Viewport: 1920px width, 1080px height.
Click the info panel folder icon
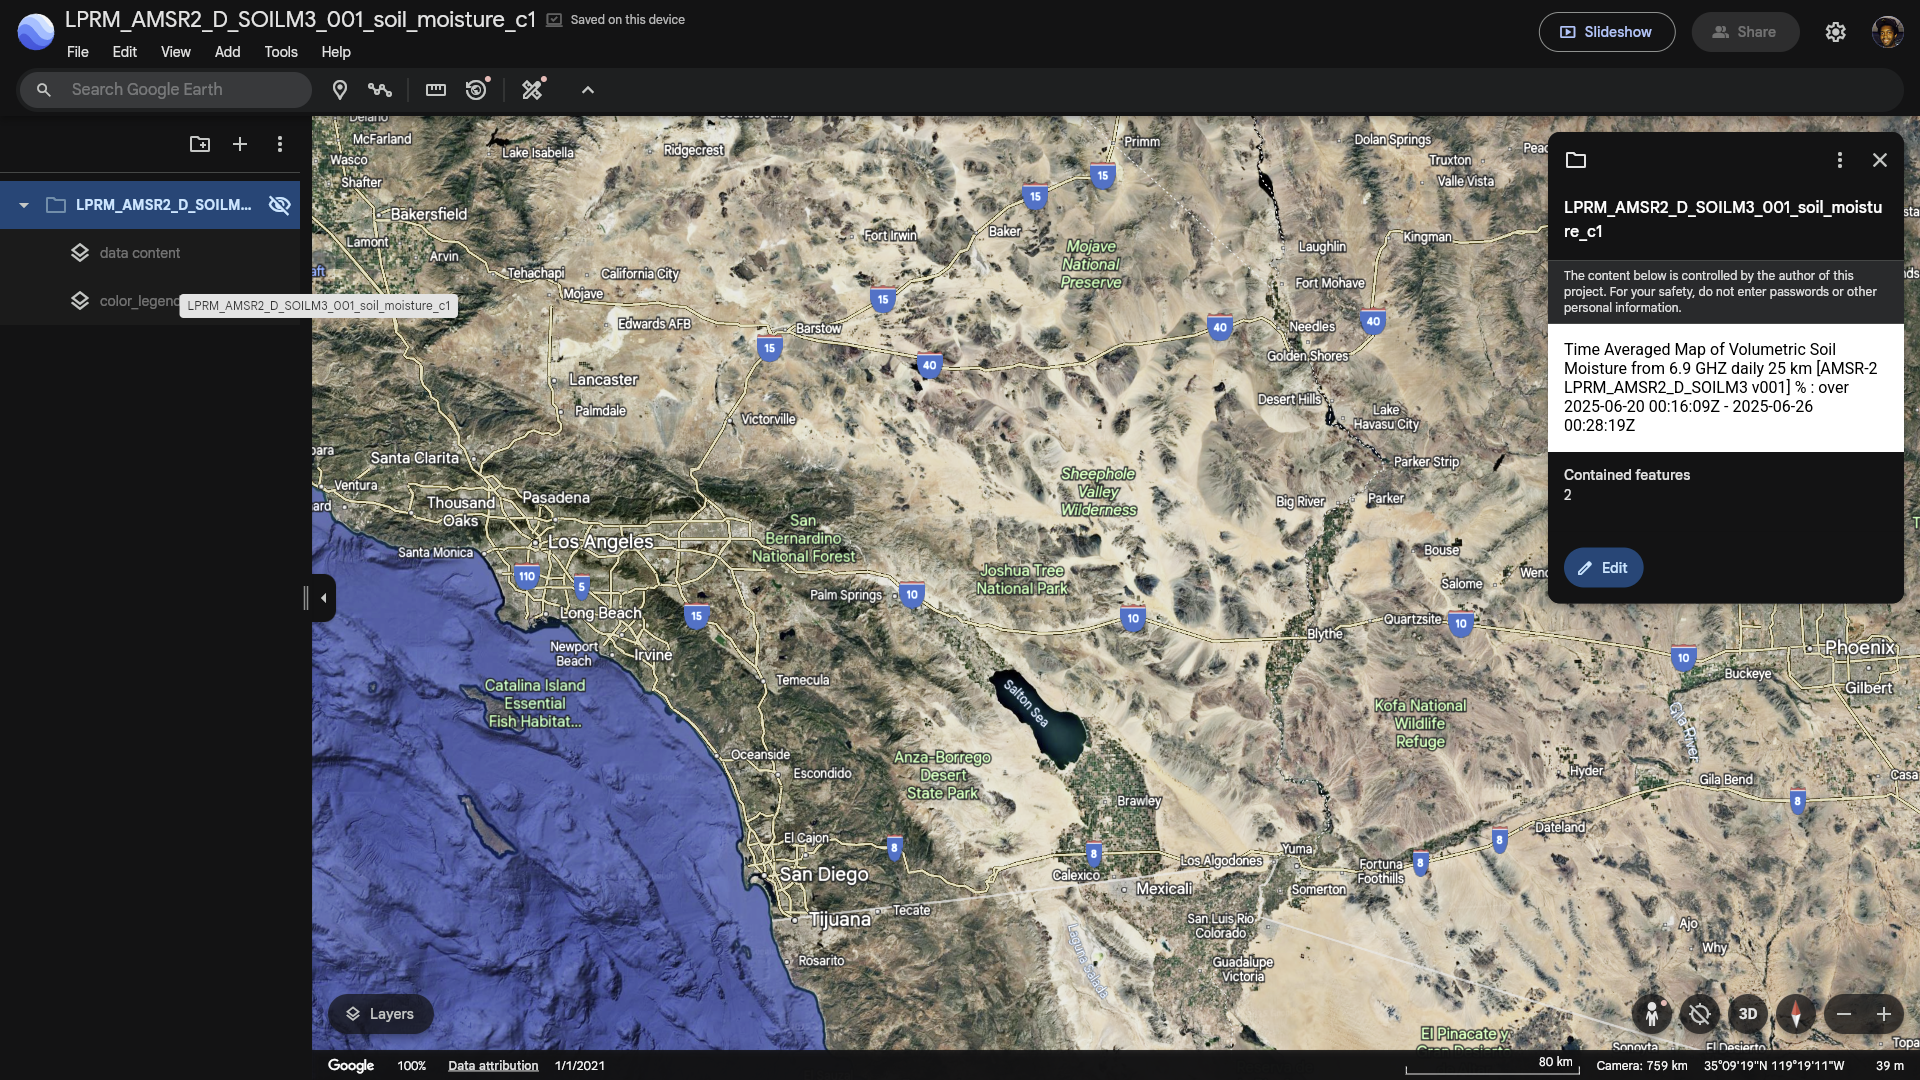[1576, 160]
